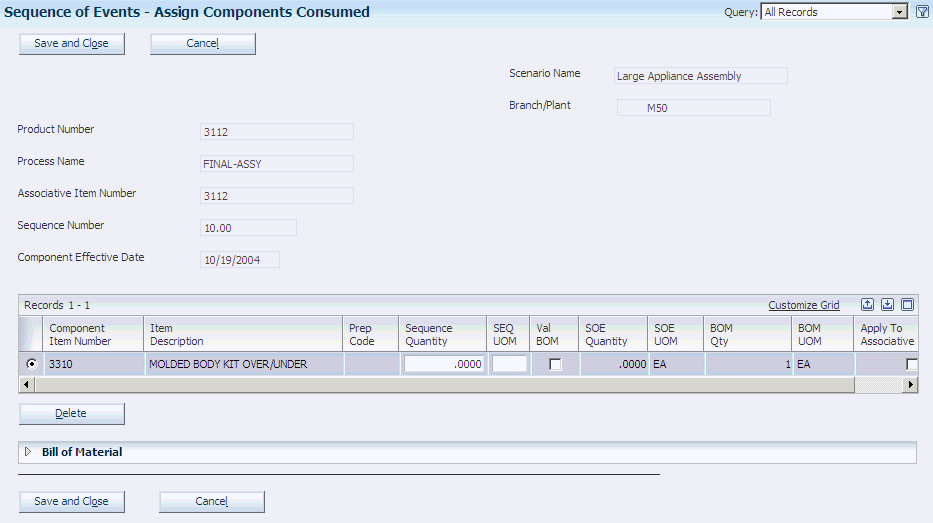Click the Product Number field
This screenshot has height=523, width=933.
click(277, 131)
